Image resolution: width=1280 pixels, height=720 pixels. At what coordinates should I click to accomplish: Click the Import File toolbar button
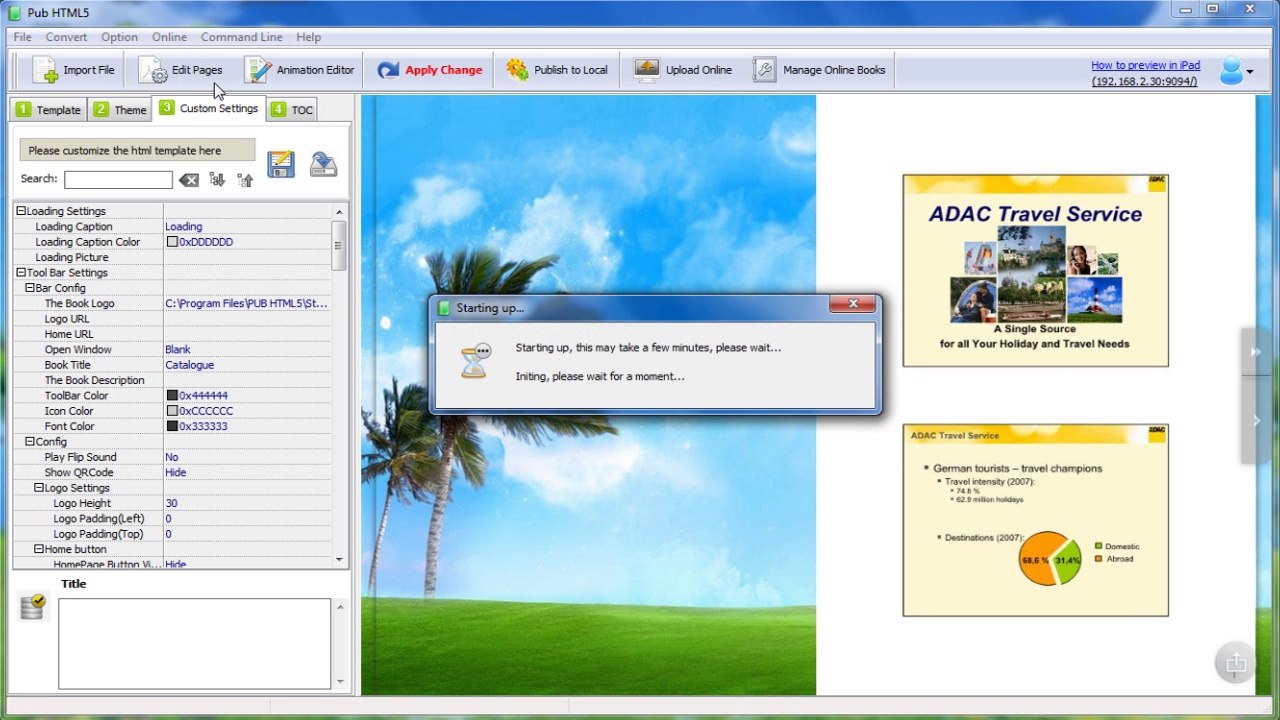tap(73, 70)
